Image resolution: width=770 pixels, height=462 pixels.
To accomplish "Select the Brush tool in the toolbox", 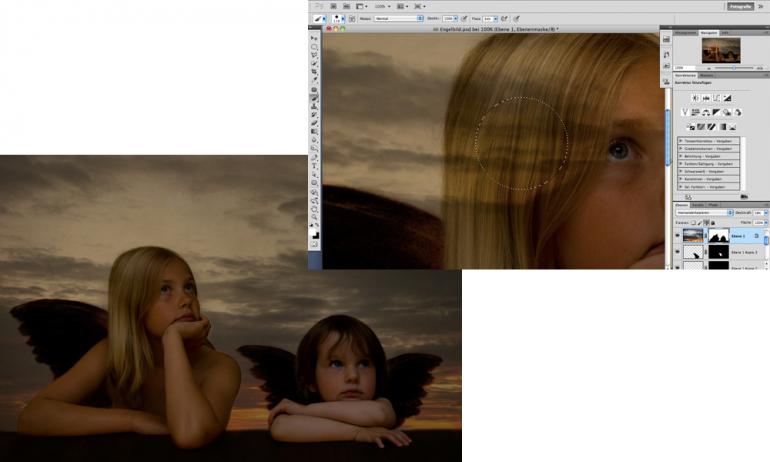I will point(314,98).
